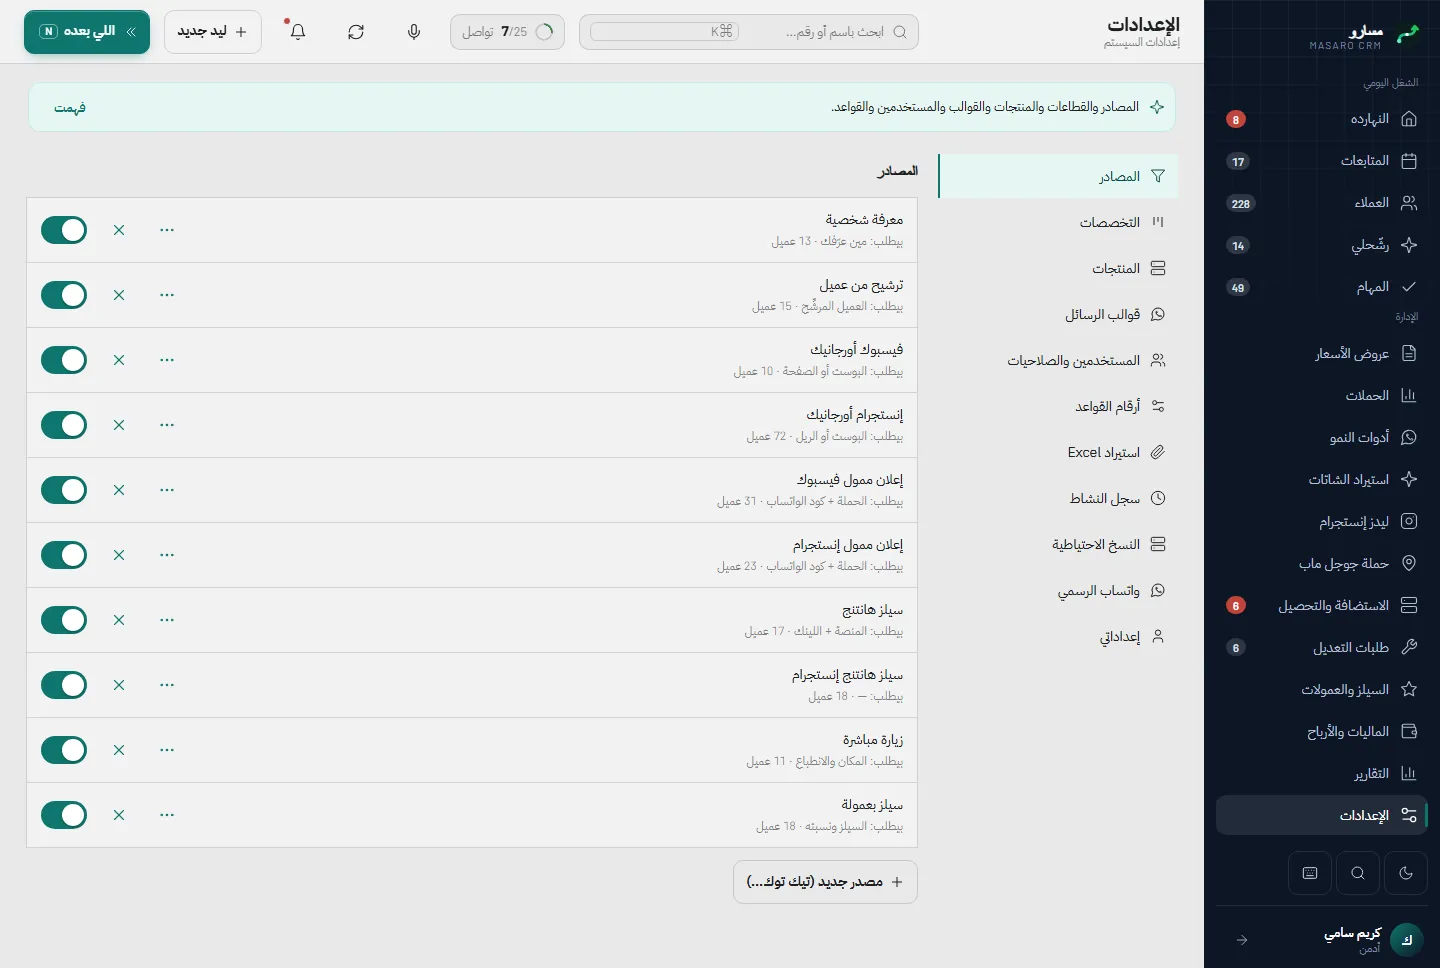Screen dimensions: 1440x968
Task: Click اللي بعده green button
Action: (87, 32)
